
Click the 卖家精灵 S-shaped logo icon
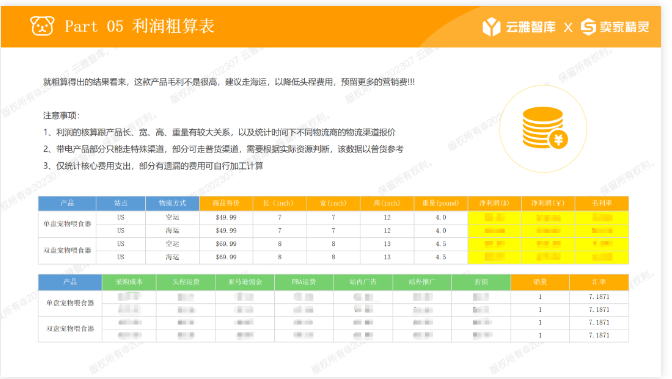[588, 27]
